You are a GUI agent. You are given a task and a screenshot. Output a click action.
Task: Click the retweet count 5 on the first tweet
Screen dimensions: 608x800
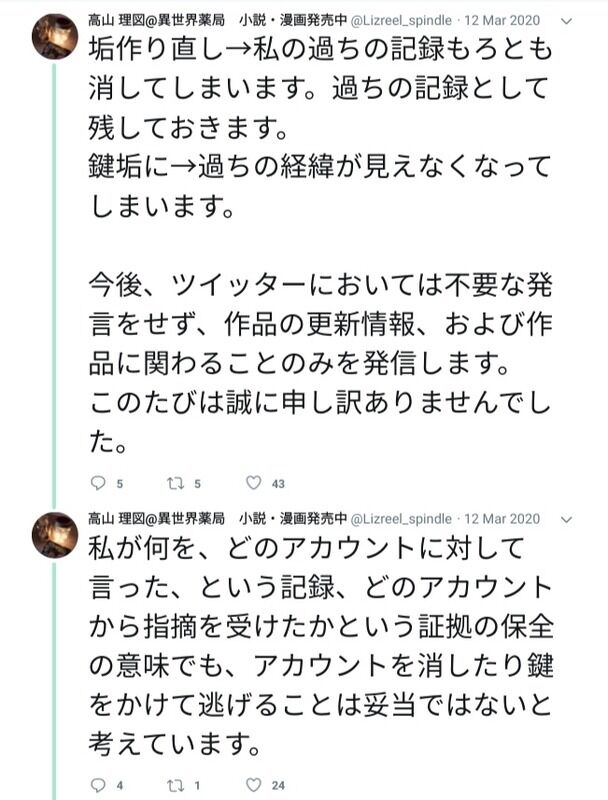click(198, 484)
